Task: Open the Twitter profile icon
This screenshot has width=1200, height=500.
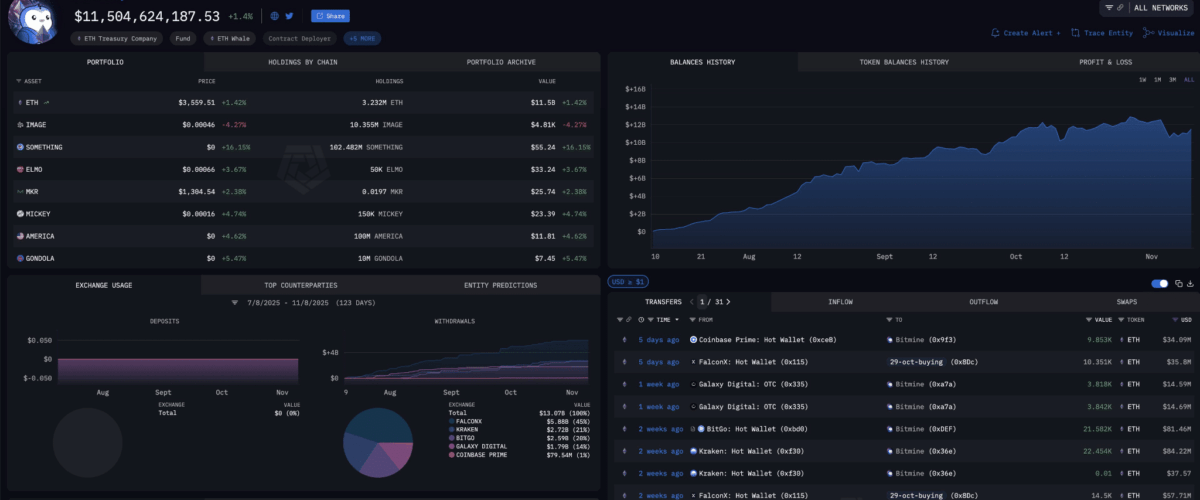Action: pos(290,16)
